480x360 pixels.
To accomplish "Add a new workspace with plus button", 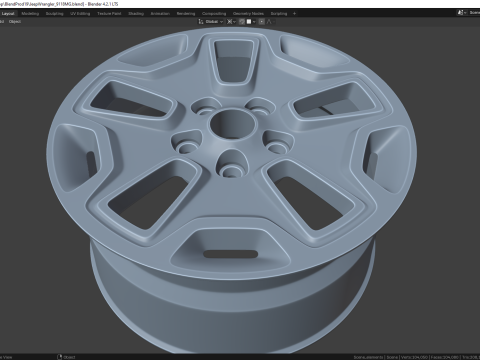I will click(294, 14).
